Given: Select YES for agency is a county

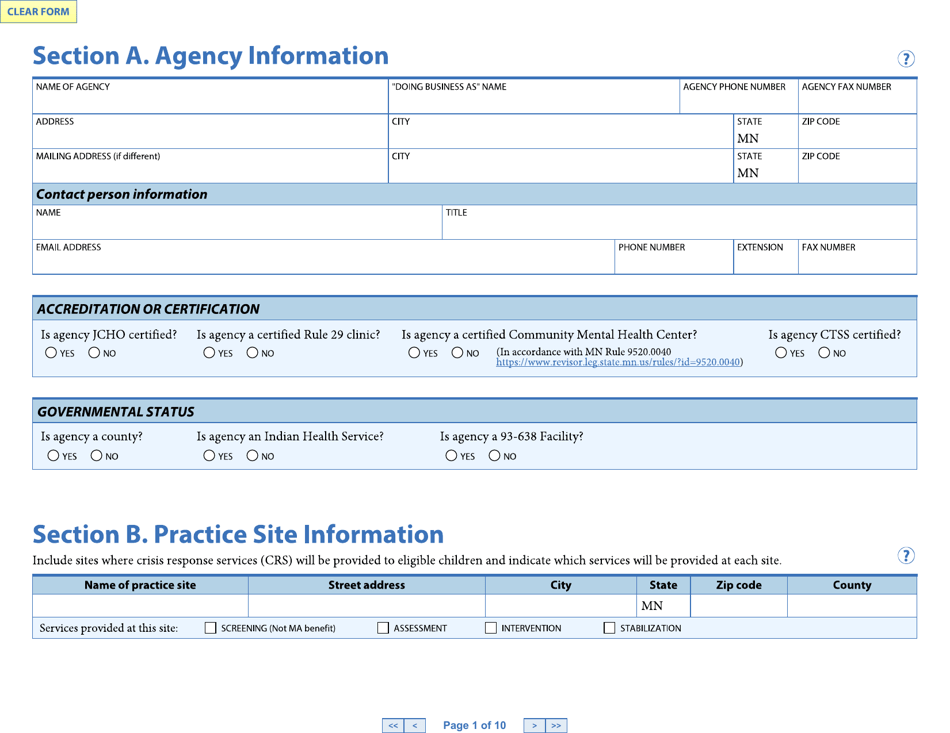Looking at the screenshot, I should [52, 456].
